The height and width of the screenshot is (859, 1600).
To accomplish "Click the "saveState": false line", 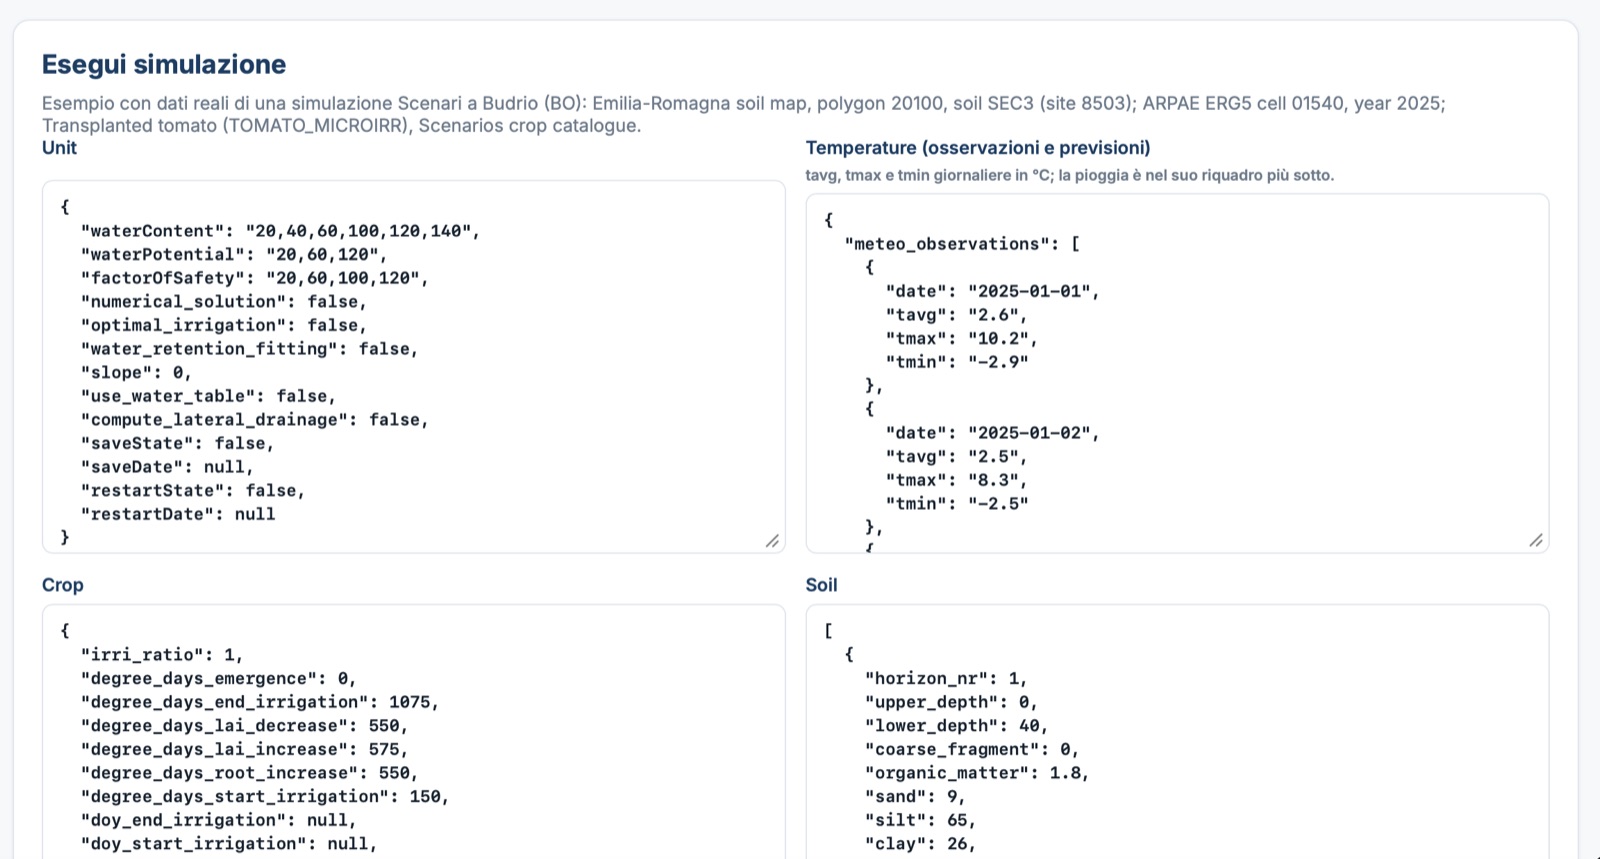I will click(x=177, y=443).
